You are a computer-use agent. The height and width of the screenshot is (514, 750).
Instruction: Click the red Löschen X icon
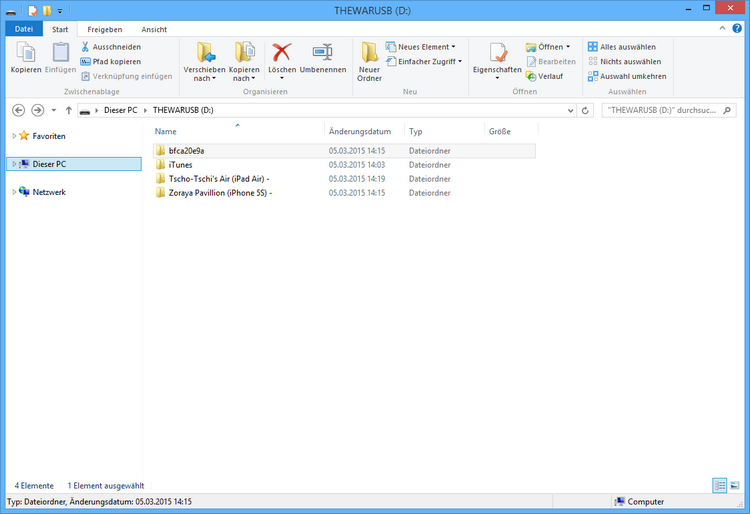click(x=282, y=53)
